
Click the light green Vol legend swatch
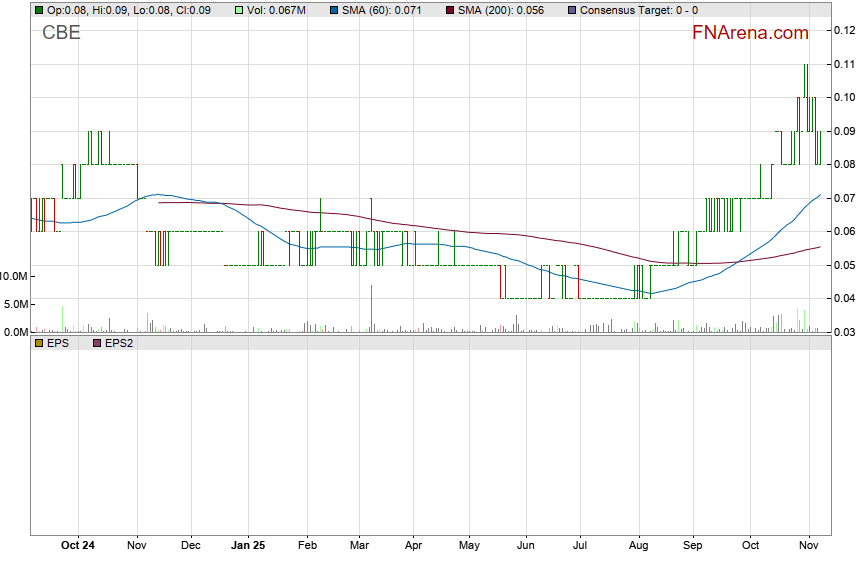click(x=240, y=10)
